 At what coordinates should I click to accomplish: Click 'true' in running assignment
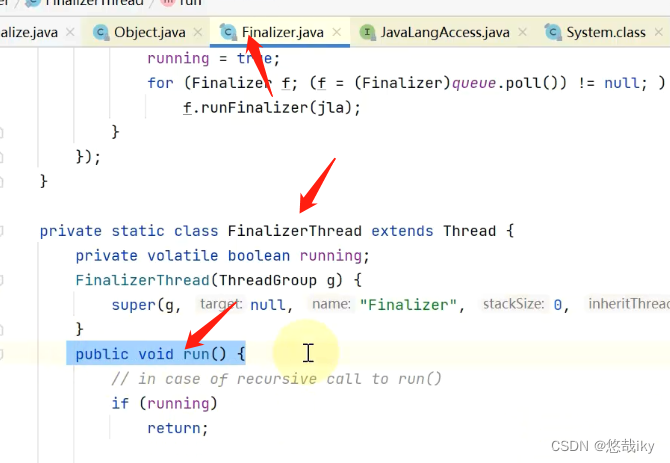[255, 59]
